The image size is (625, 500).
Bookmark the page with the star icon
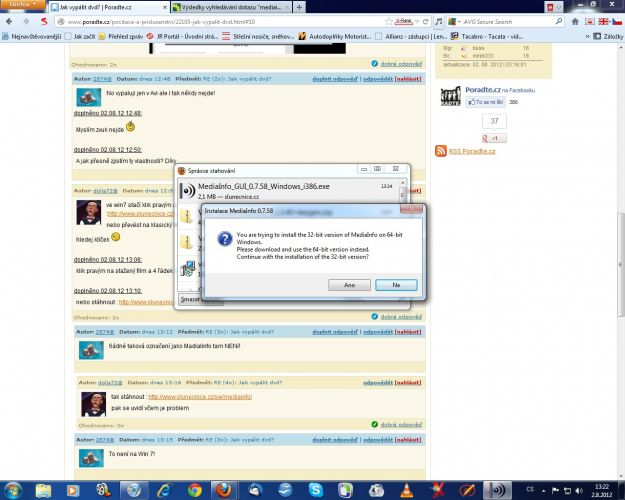point(389,22)
